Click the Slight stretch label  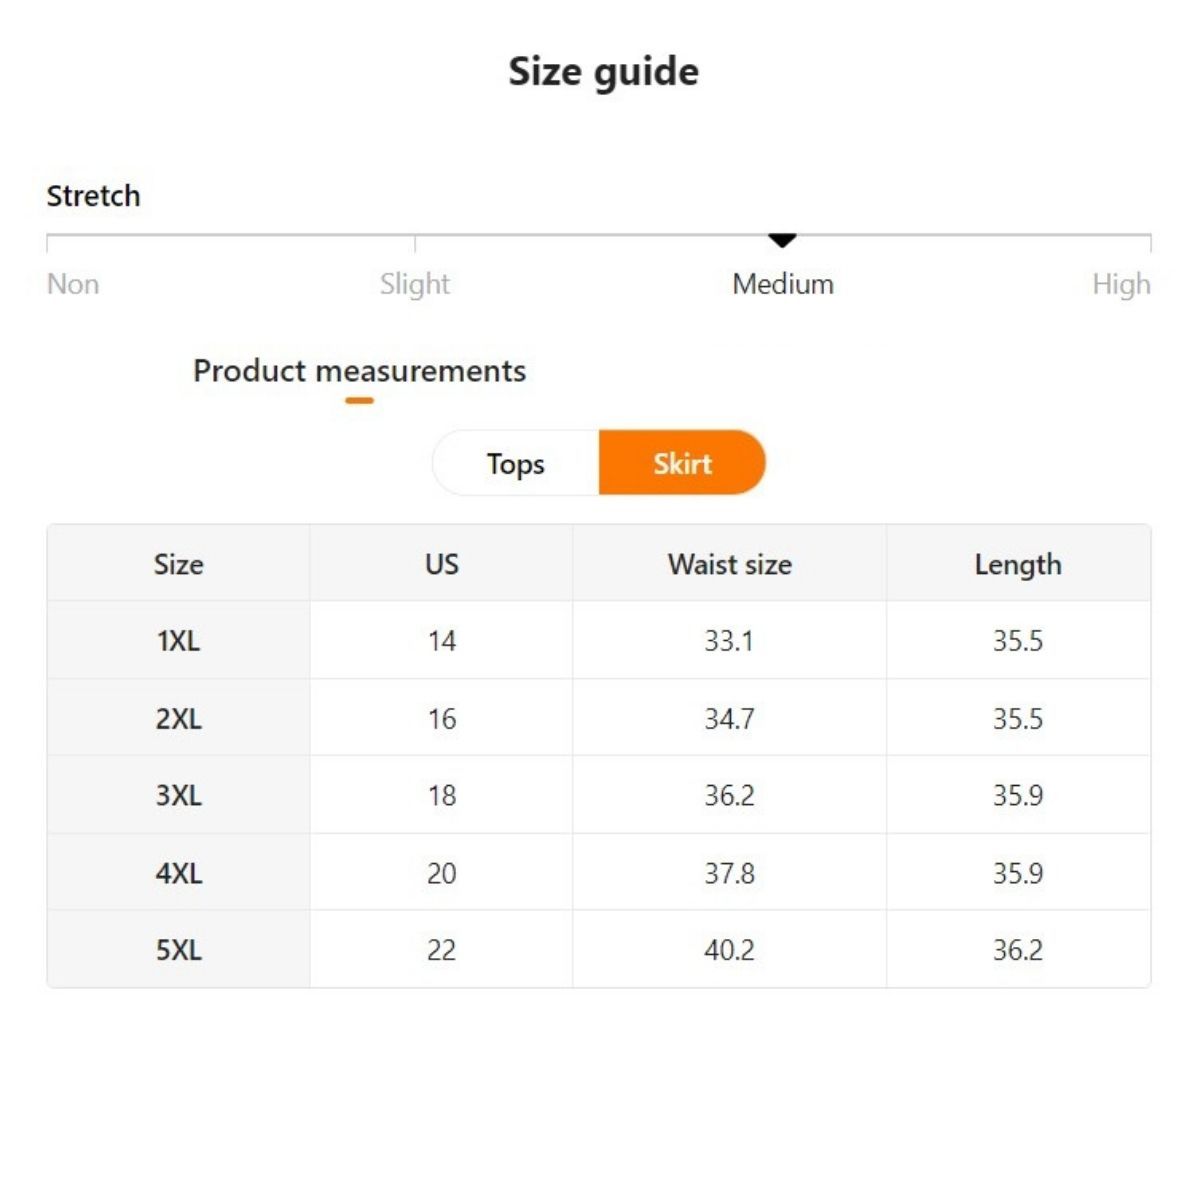[415, 284]
